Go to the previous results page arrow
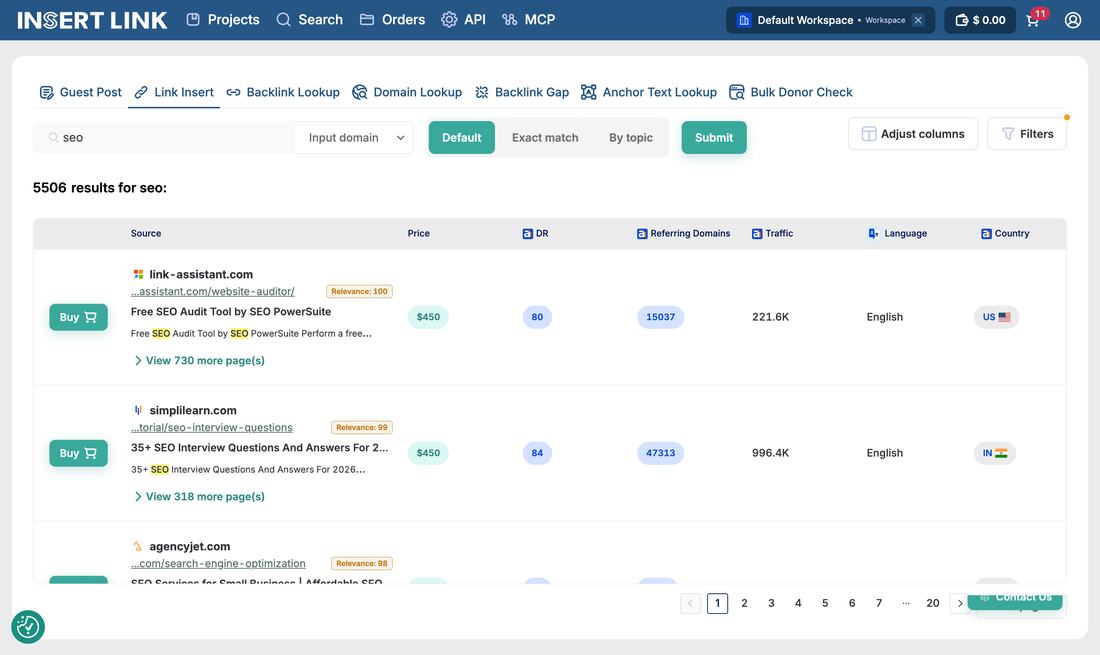The width and height of the screenshot is (1100, 655). click(x=690, y=603)
